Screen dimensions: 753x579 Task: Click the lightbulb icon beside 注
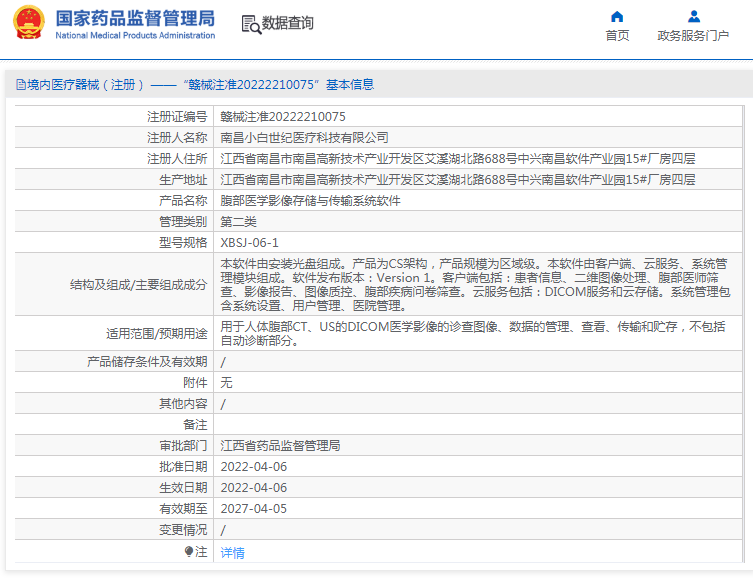coord(189,552)
